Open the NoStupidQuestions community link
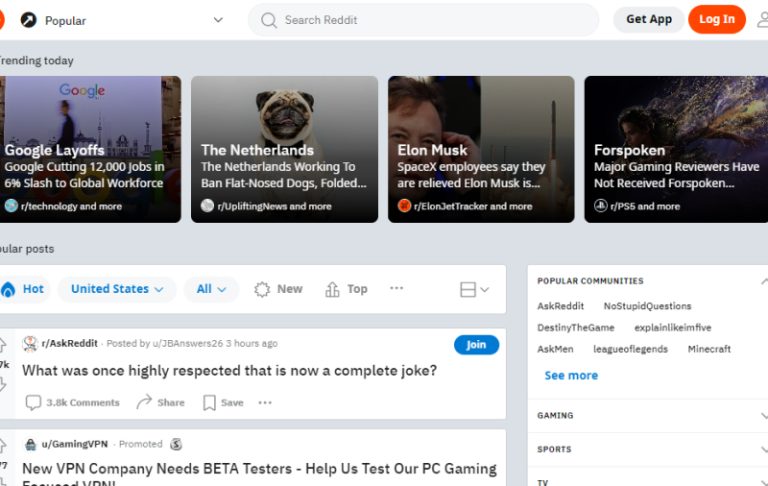This screenshot has width=768, height=486. point(647,306)
